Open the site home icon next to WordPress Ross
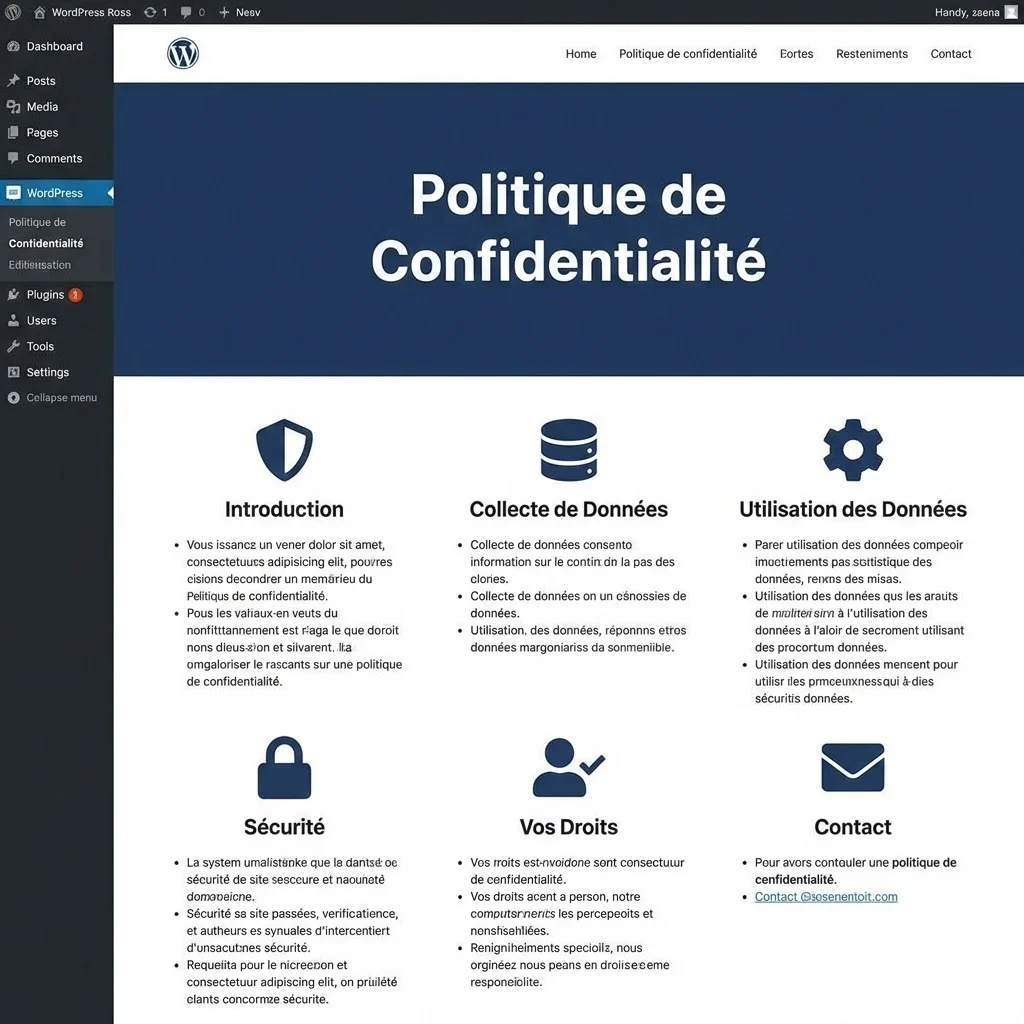Screen dimensions: 1024x1024 click(38, 12)
